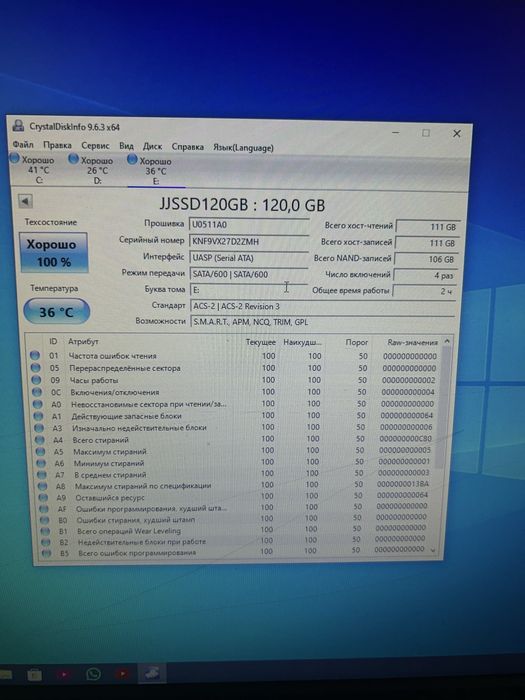Click the Атрибут column header
Viewport: 525px width, 700px height.
coord(83,342)
